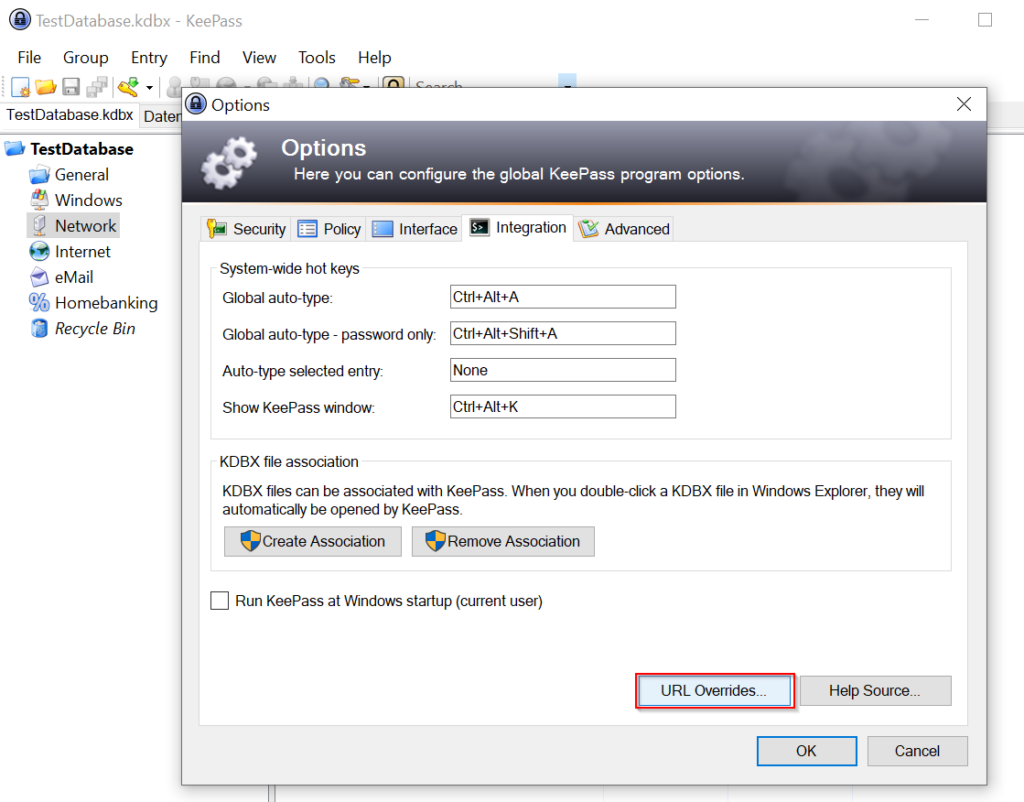
Task: Click the Add Entry key icon
Action: tap(128, 86)
